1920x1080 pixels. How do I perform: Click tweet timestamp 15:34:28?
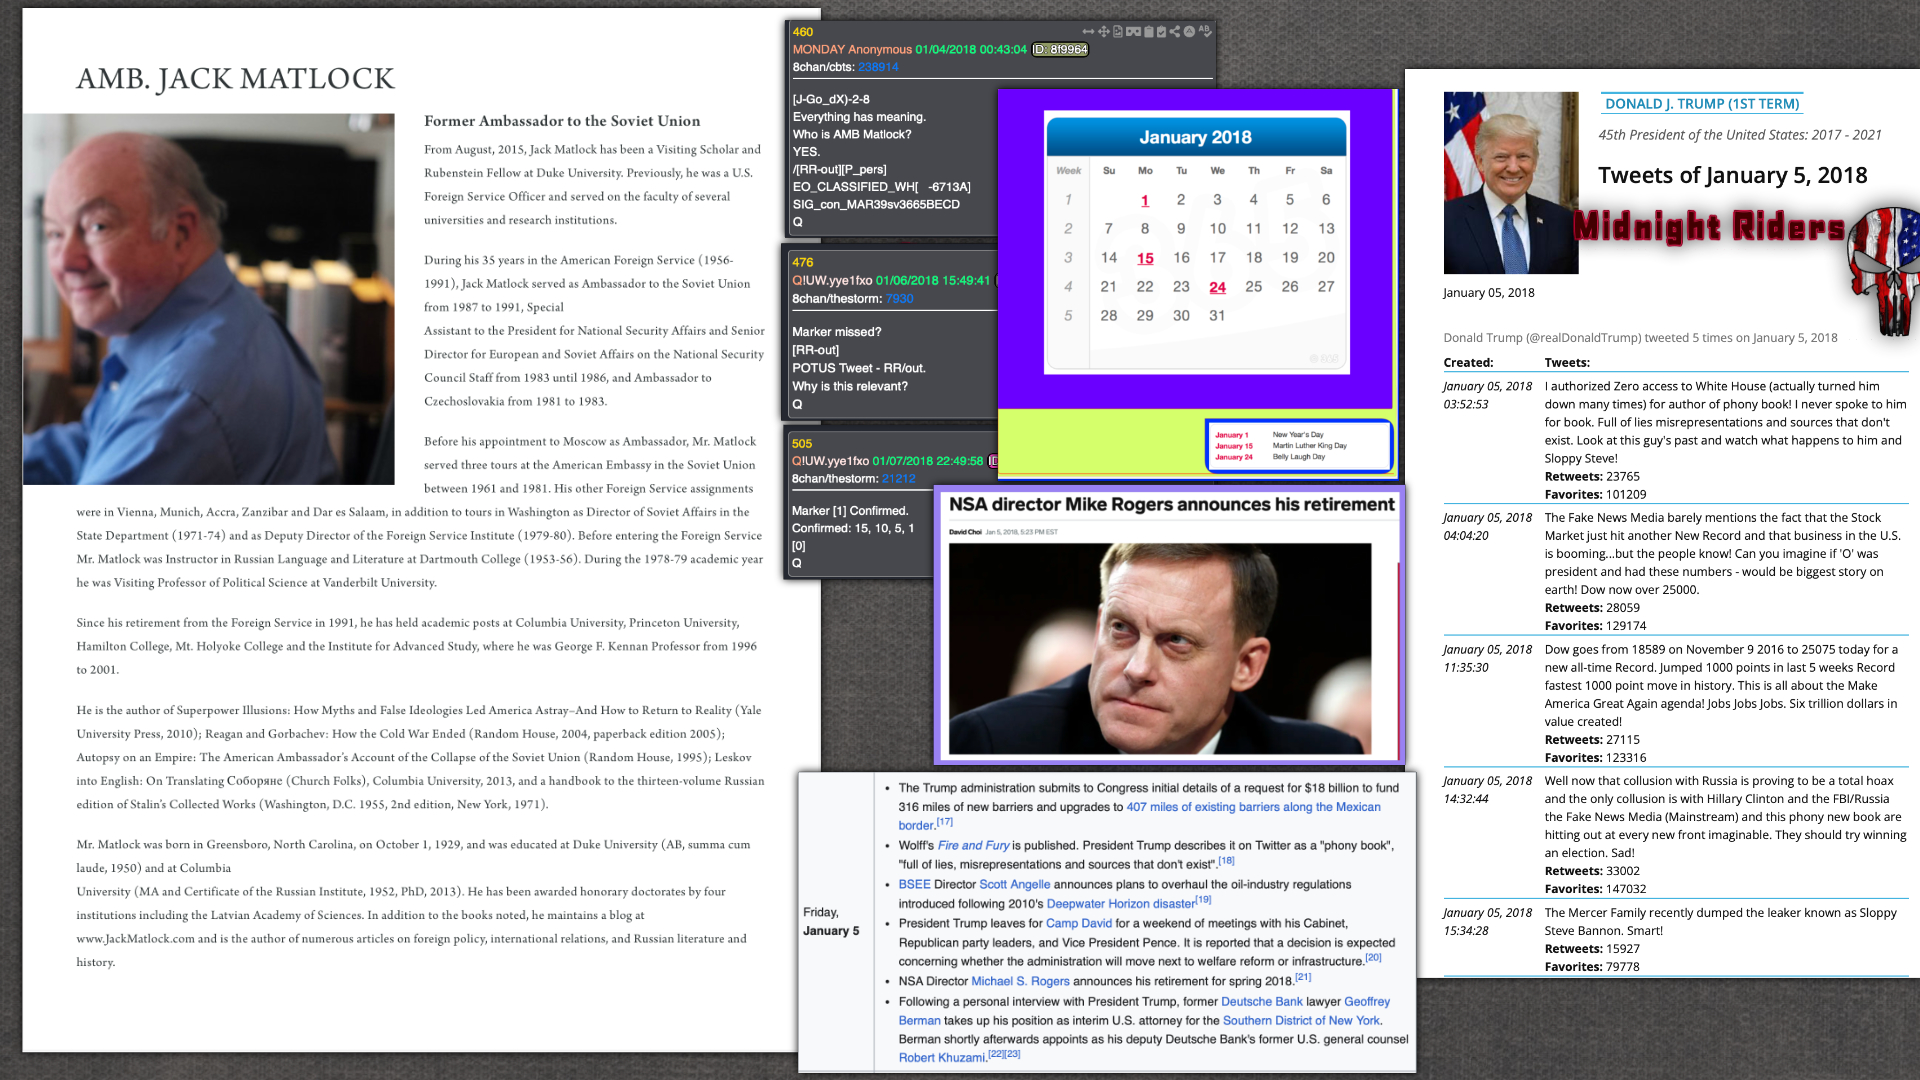tap(1466, 931)
